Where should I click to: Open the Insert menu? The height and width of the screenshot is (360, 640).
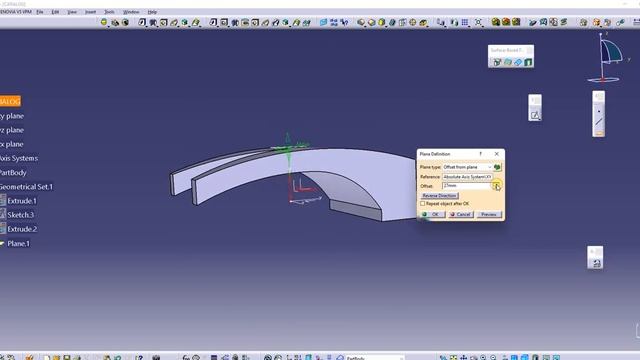pyautogui.click(x=90, y=12)
